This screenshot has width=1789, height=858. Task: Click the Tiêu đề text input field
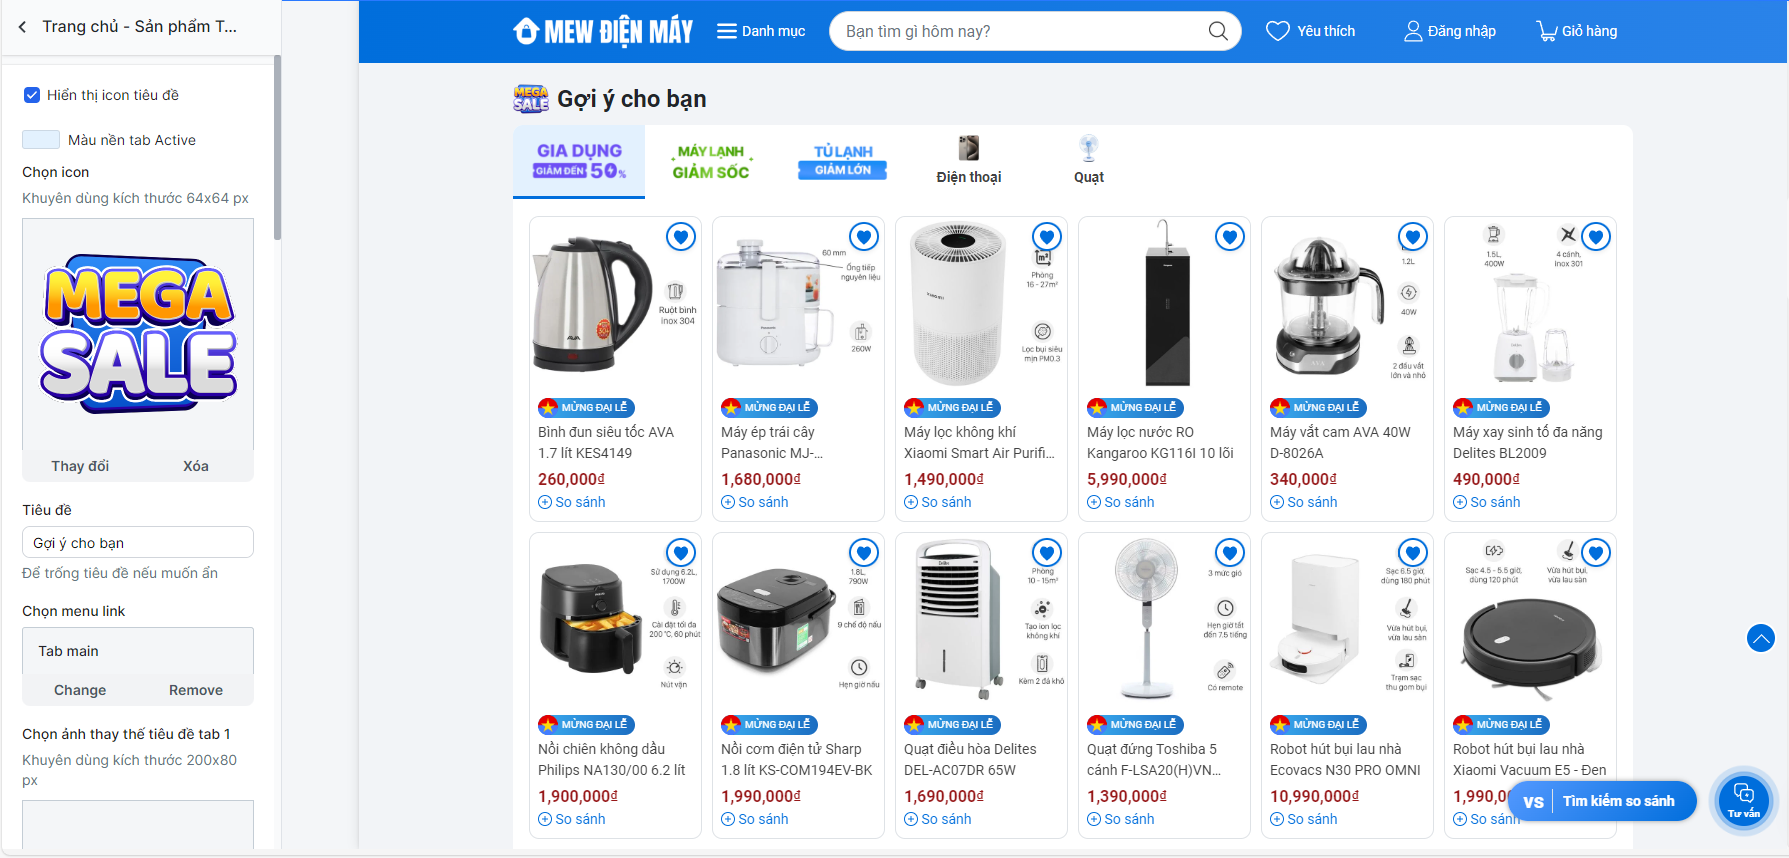click(138, 543)
